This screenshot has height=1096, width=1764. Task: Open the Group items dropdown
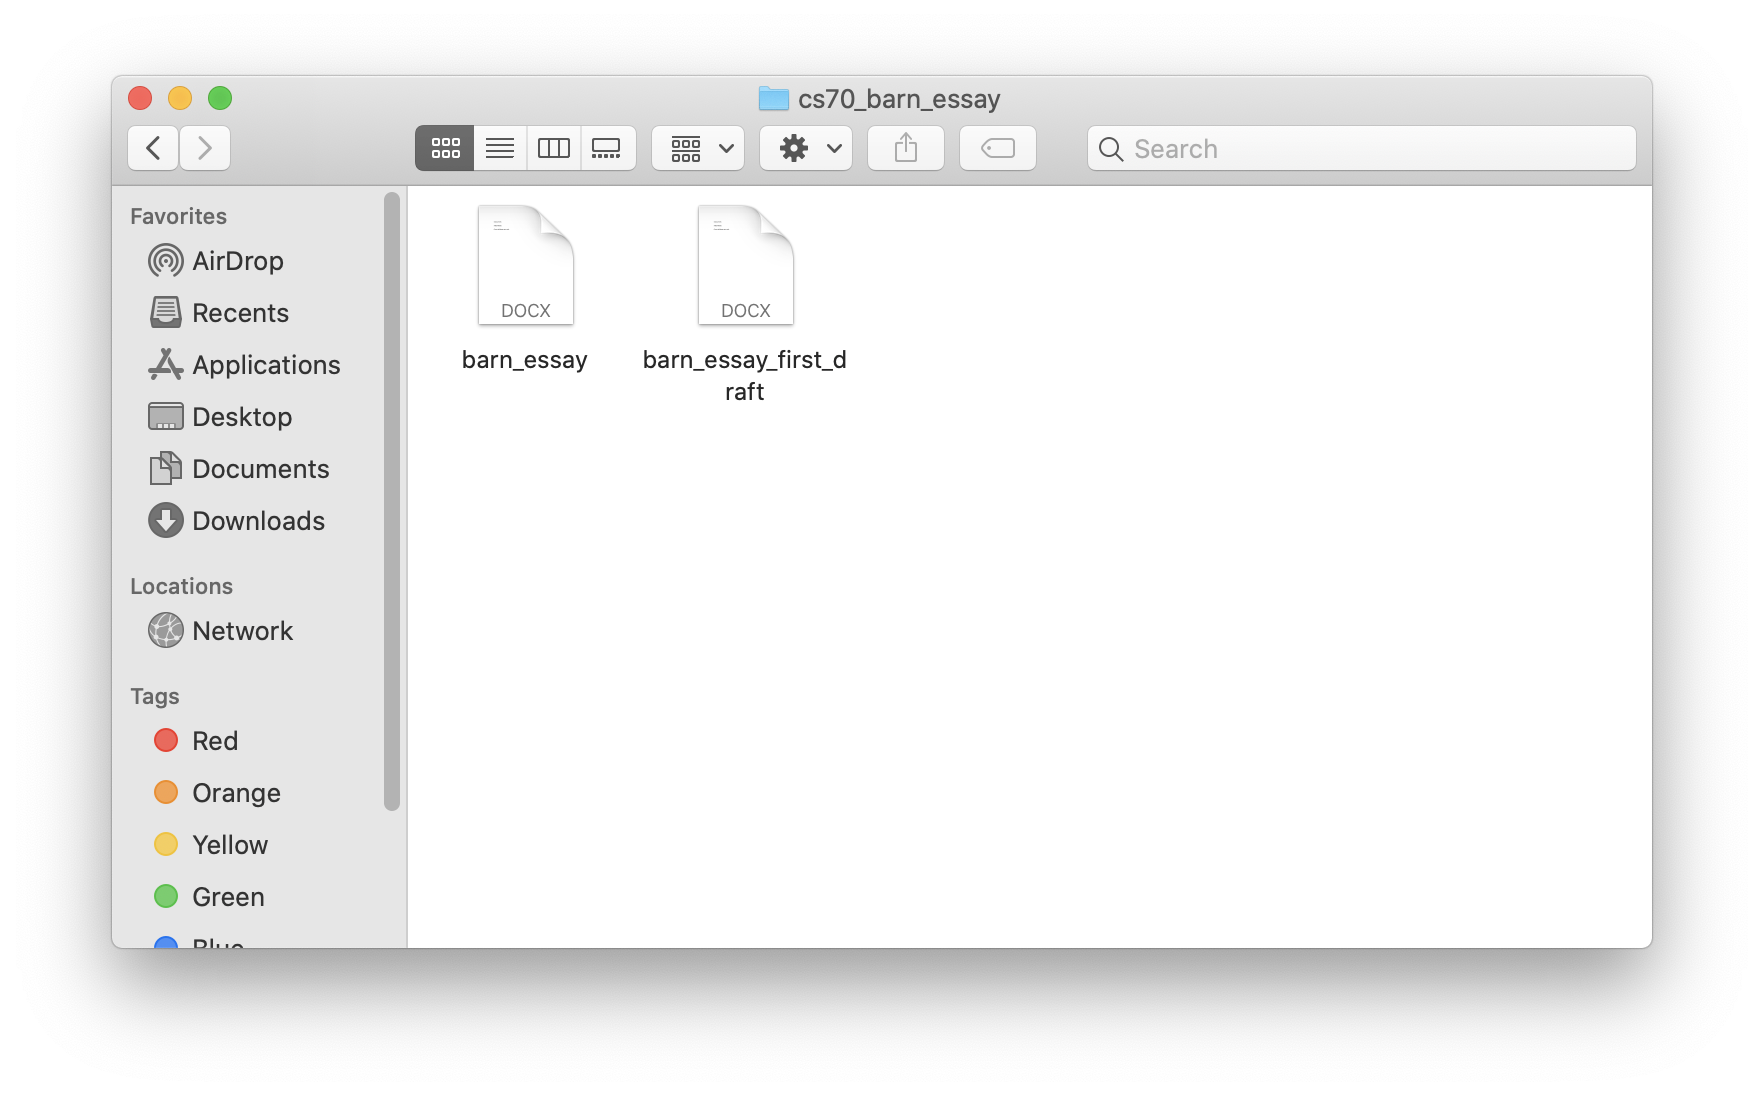697,148
